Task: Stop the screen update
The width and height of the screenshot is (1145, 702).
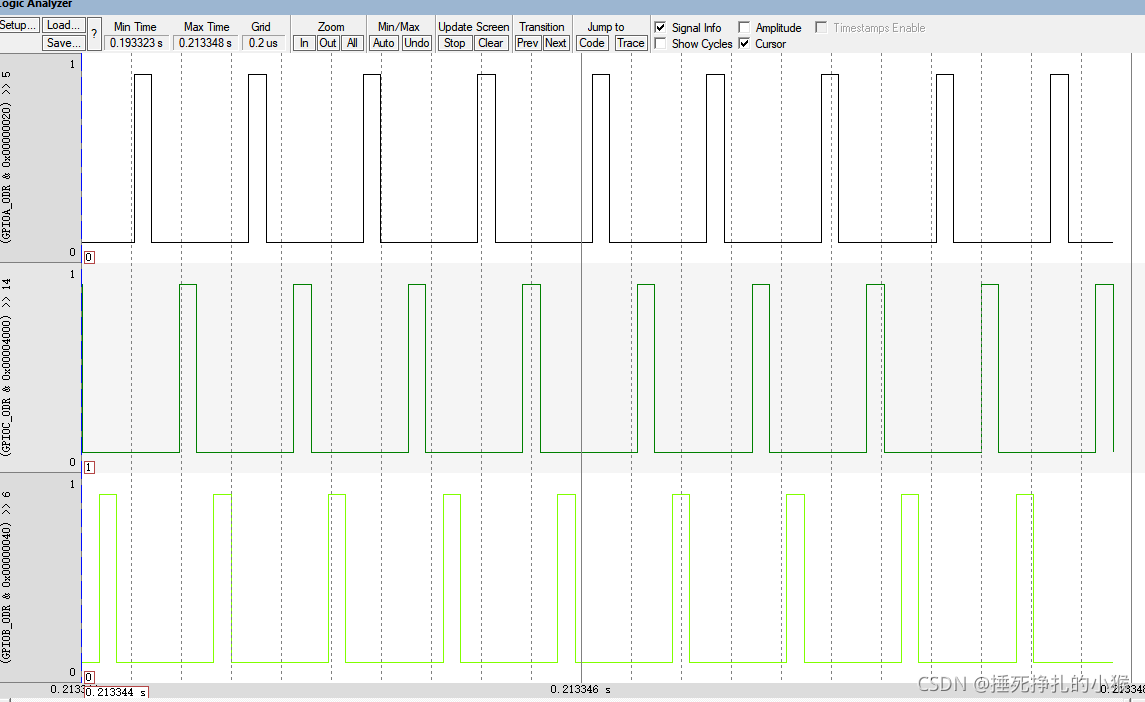Action: [454, 43]
